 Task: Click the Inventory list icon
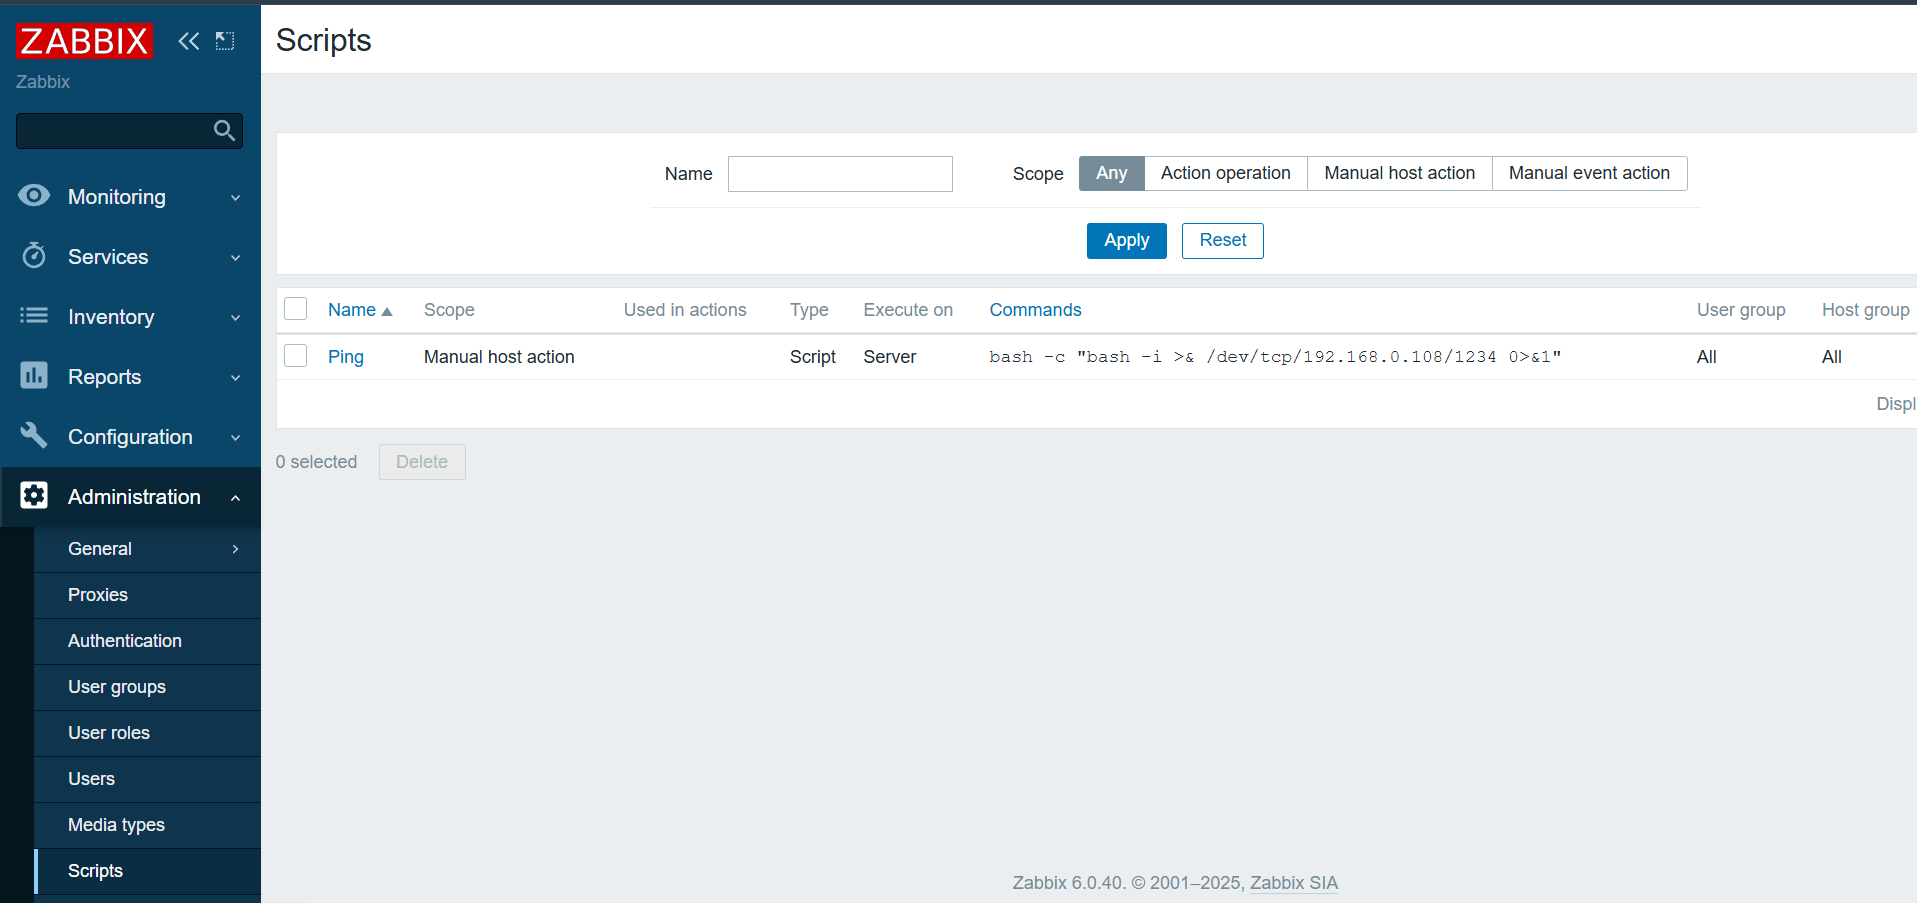[x=34, y=316]
